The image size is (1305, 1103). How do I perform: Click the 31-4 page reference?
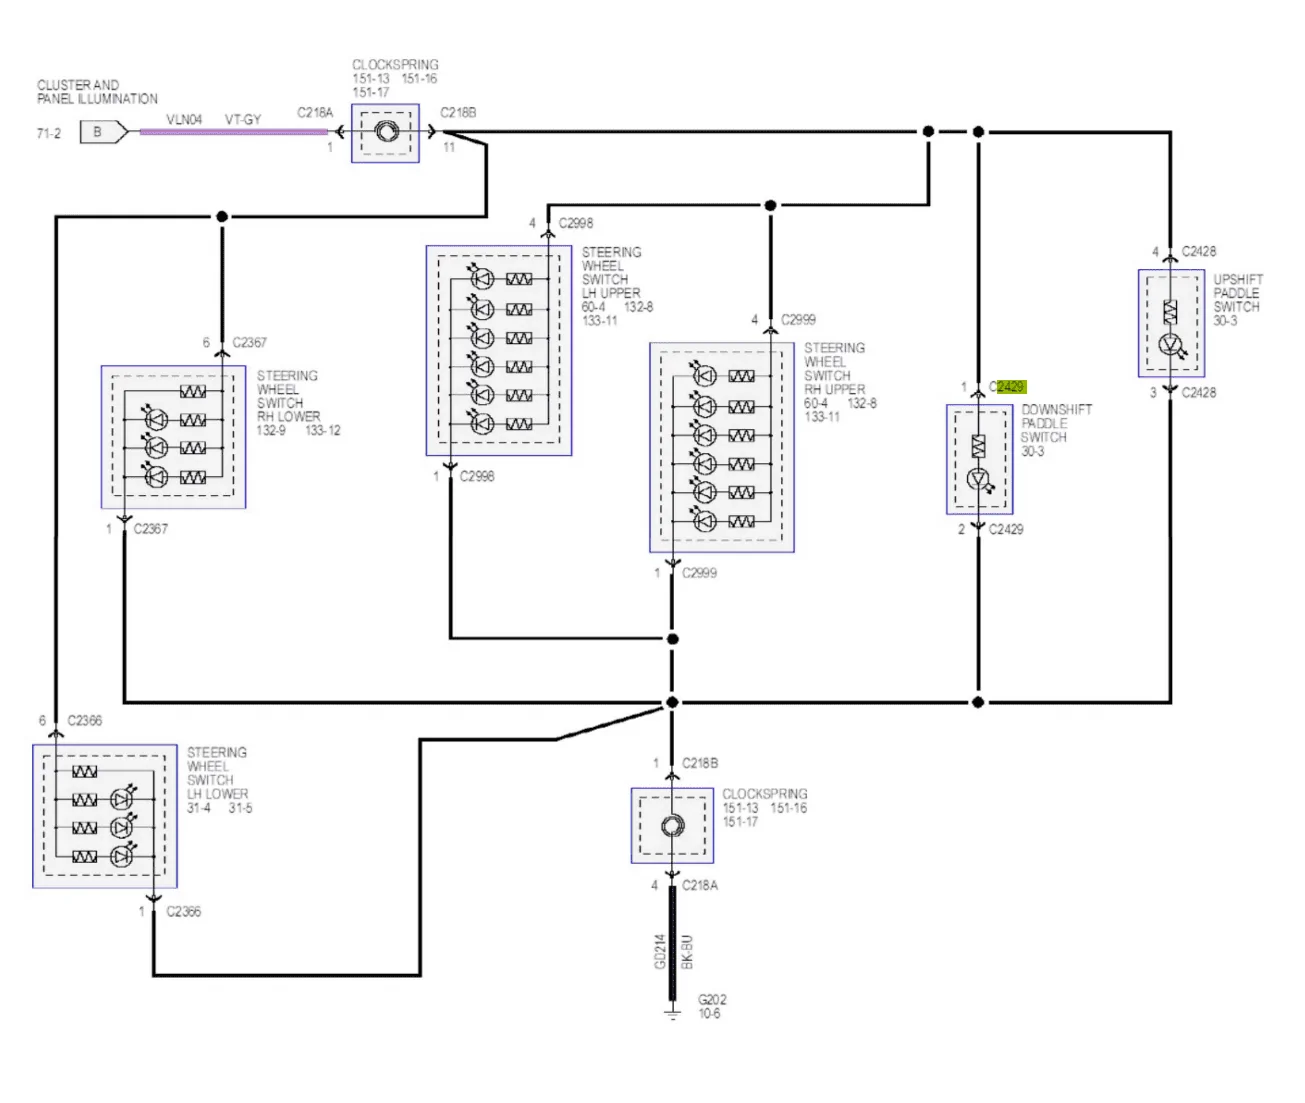198,808
